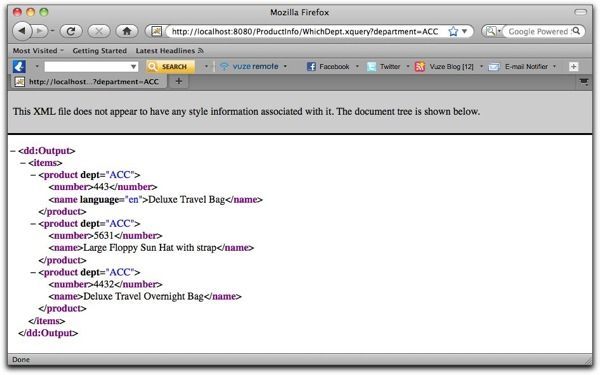This screenshot has height=375, width=600.
Task: Go to the home page via Home icon
Action: 127,31
